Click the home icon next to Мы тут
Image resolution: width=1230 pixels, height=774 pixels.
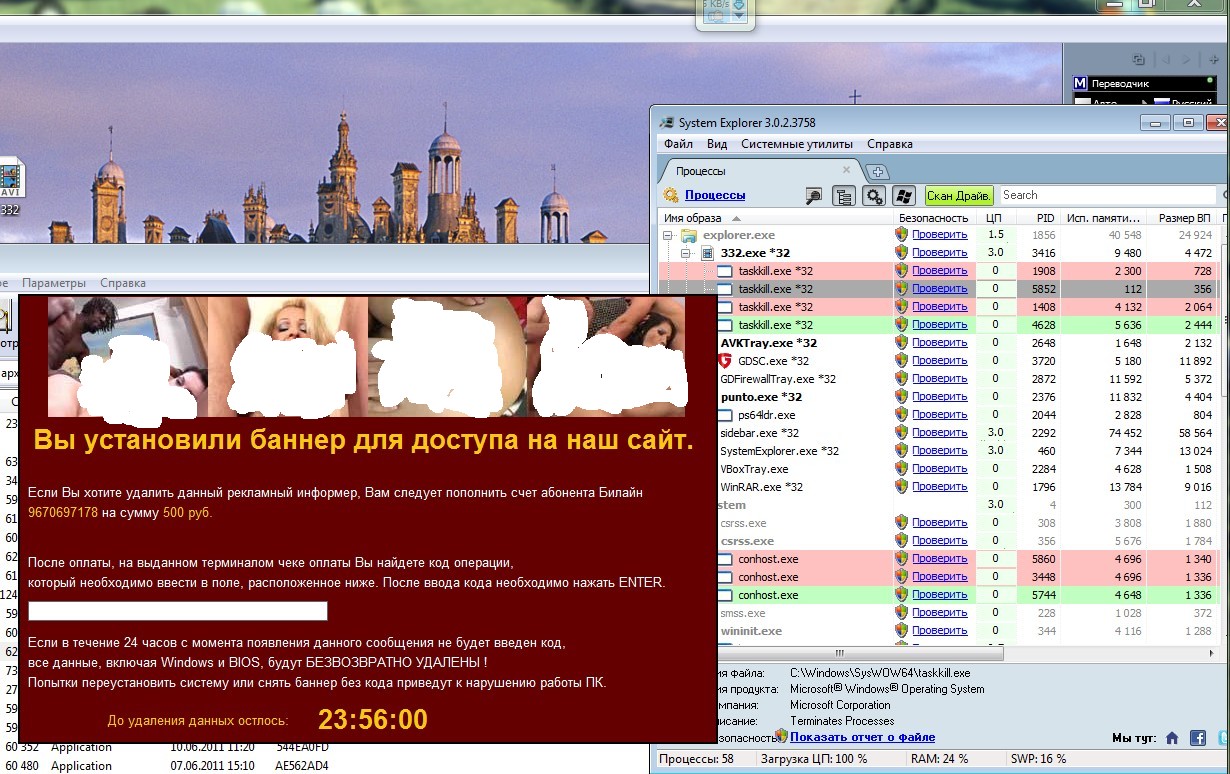[1172, 738]
